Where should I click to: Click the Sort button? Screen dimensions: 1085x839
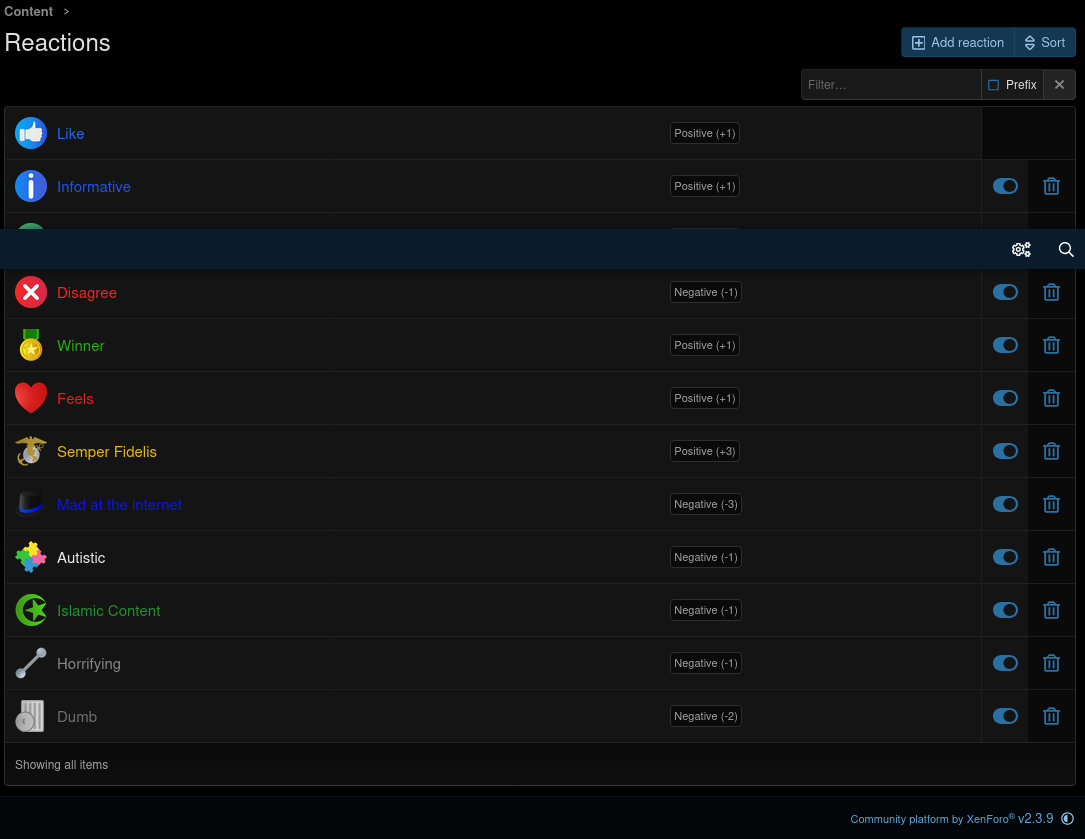(x=1044, y=42)
